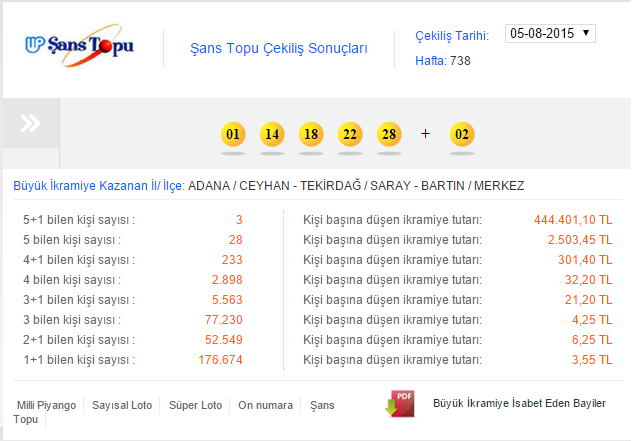Click the Hafta 738 text
Image resolution: width=632 pixels, height=441 pixels.
tap(443, 61)
